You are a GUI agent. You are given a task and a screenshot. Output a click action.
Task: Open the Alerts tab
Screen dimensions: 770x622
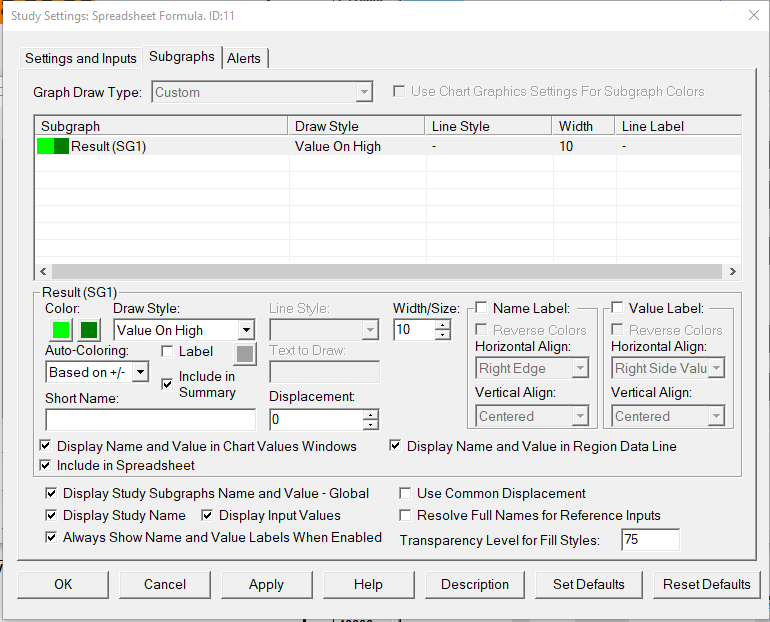(244, 58)
